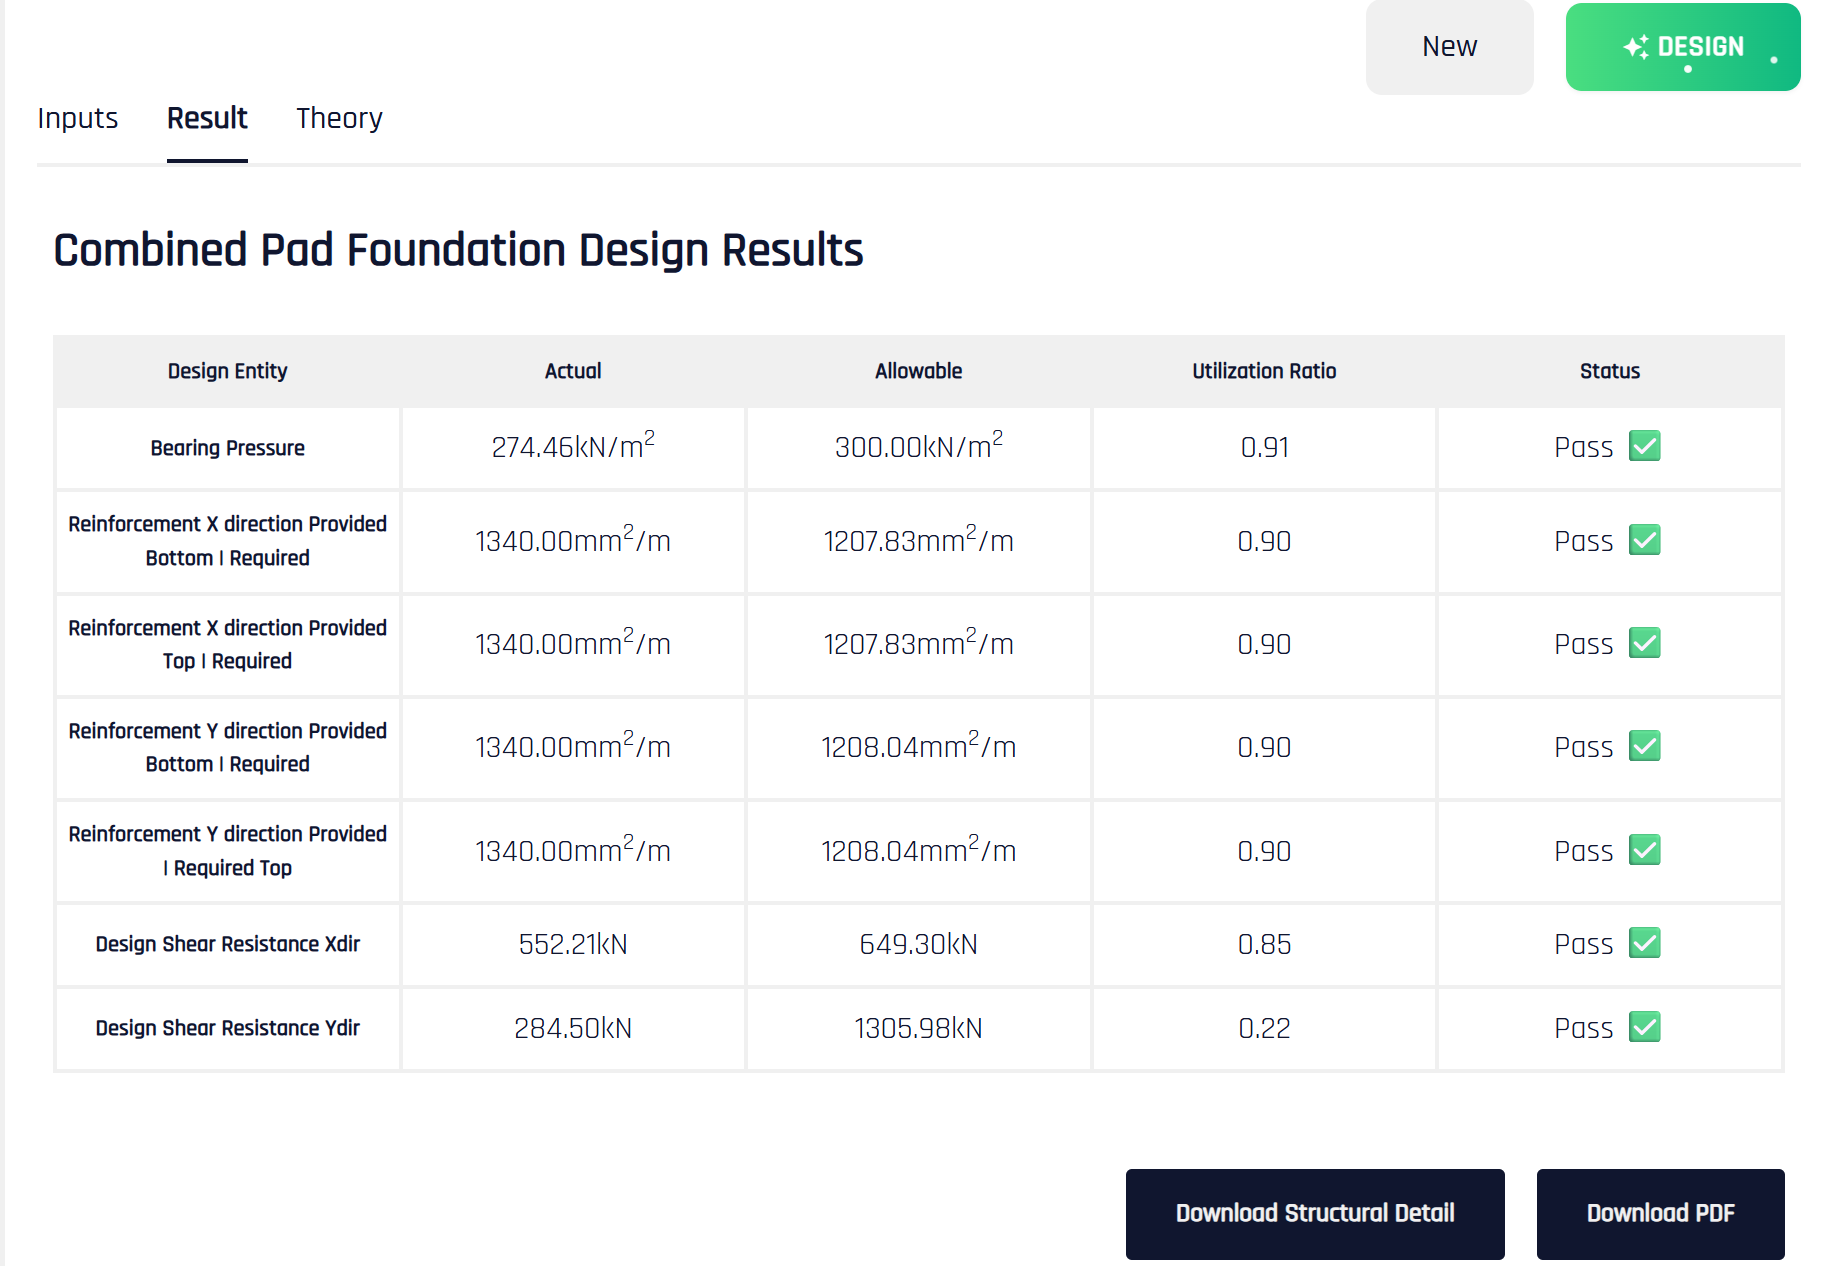Screen dimensions: 1828x1266
Task: Switch to the Inputs tab
Action: coord(77,118)
